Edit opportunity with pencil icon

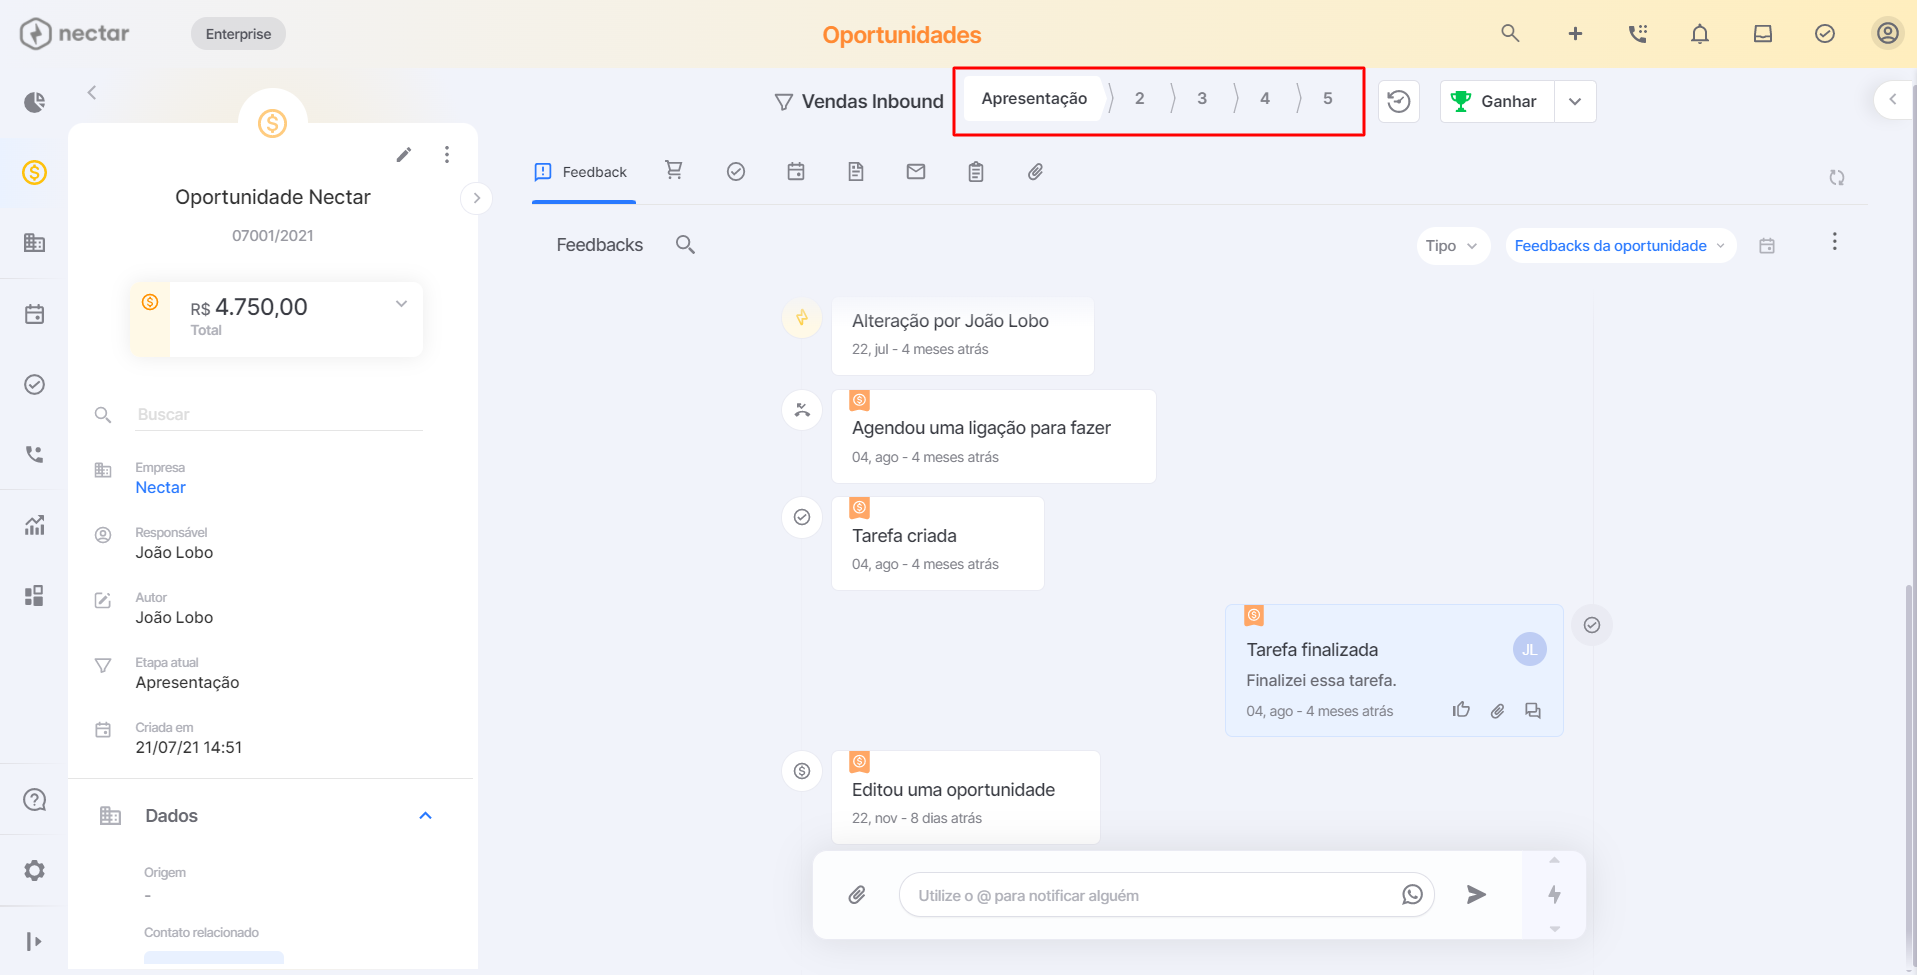[403, 154]
